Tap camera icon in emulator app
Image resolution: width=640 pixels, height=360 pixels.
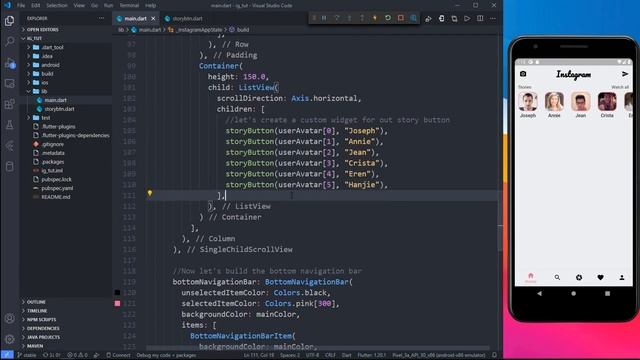pyautogui.click(x=523, y=74)
